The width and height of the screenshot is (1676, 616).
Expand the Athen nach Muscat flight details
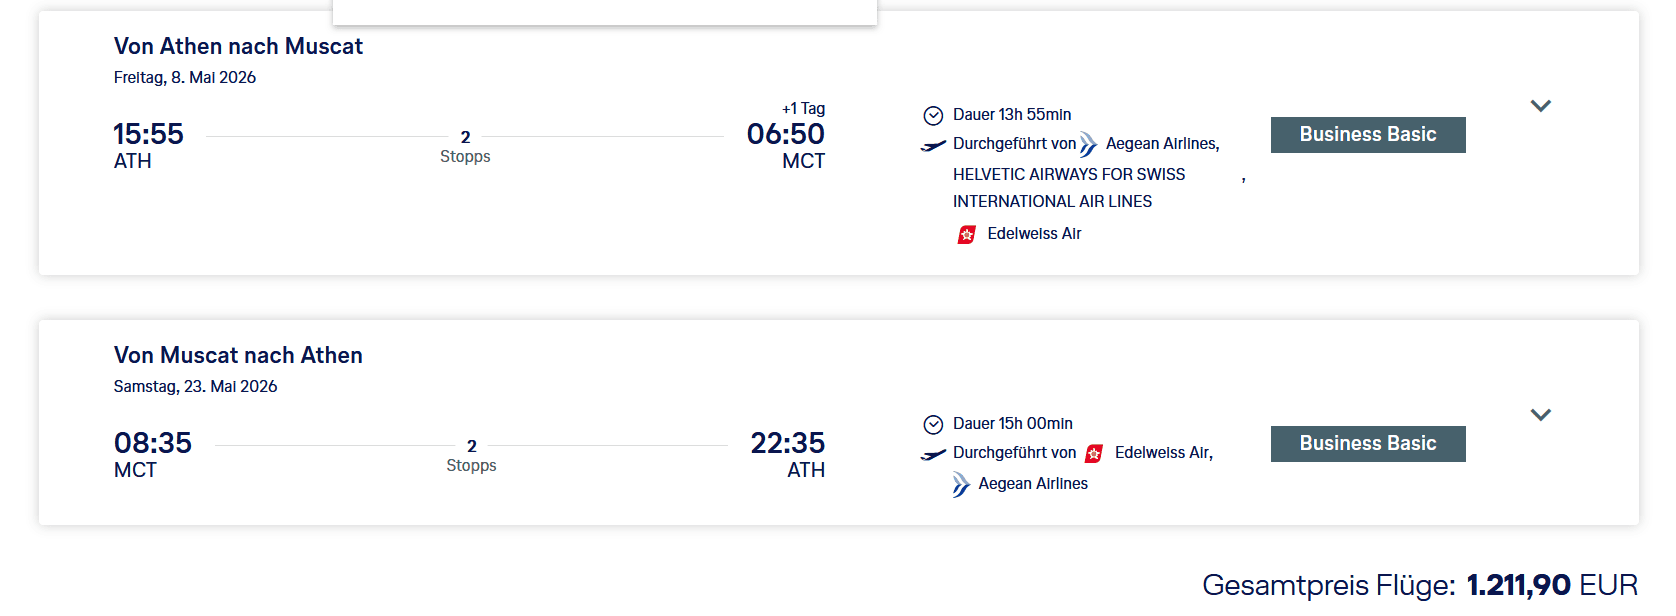point(1540,106)
